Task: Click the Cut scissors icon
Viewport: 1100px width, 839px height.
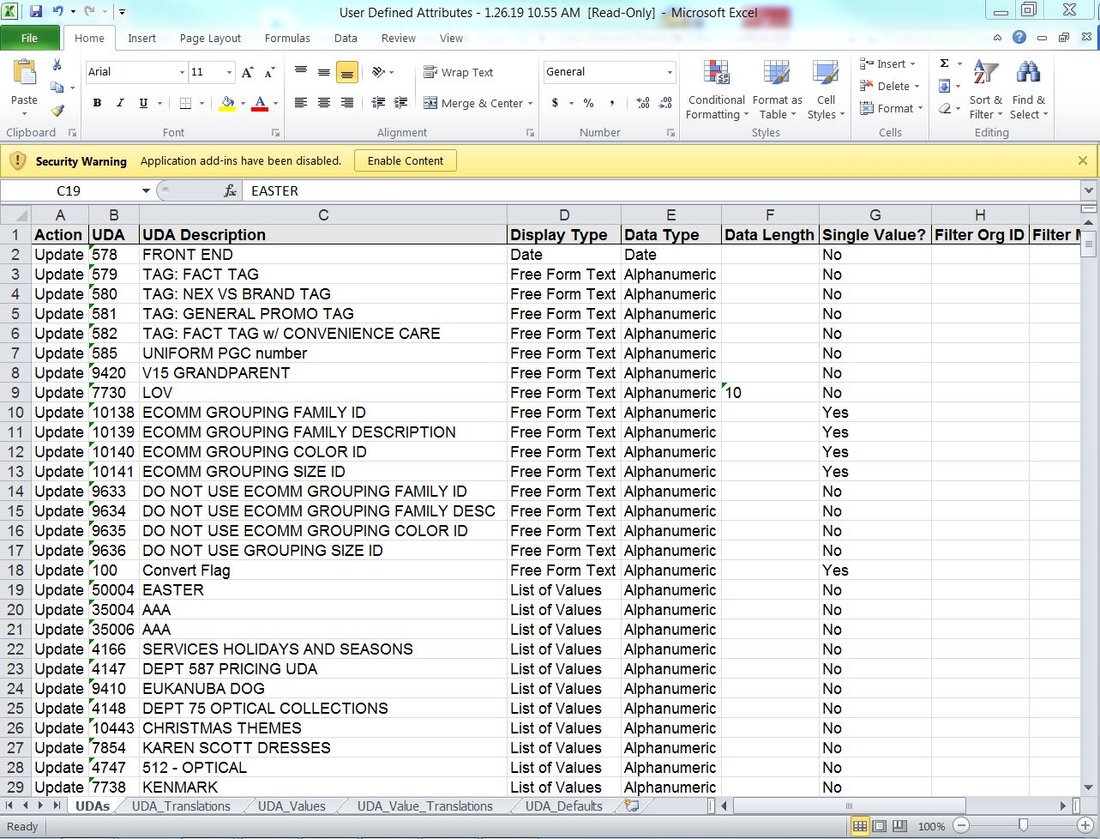Action: coord(57,65)
